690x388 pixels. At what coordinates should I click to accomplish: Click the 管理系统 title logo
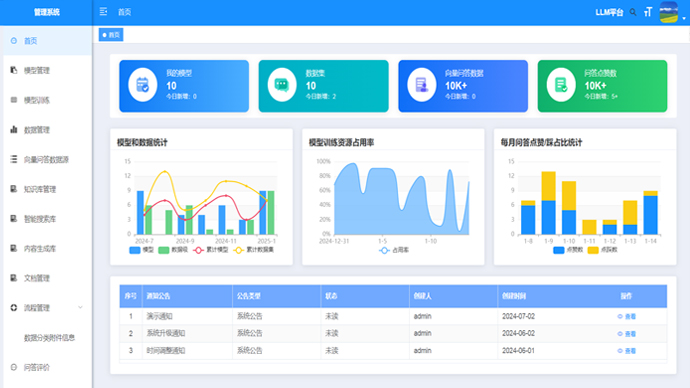[47, 12]
